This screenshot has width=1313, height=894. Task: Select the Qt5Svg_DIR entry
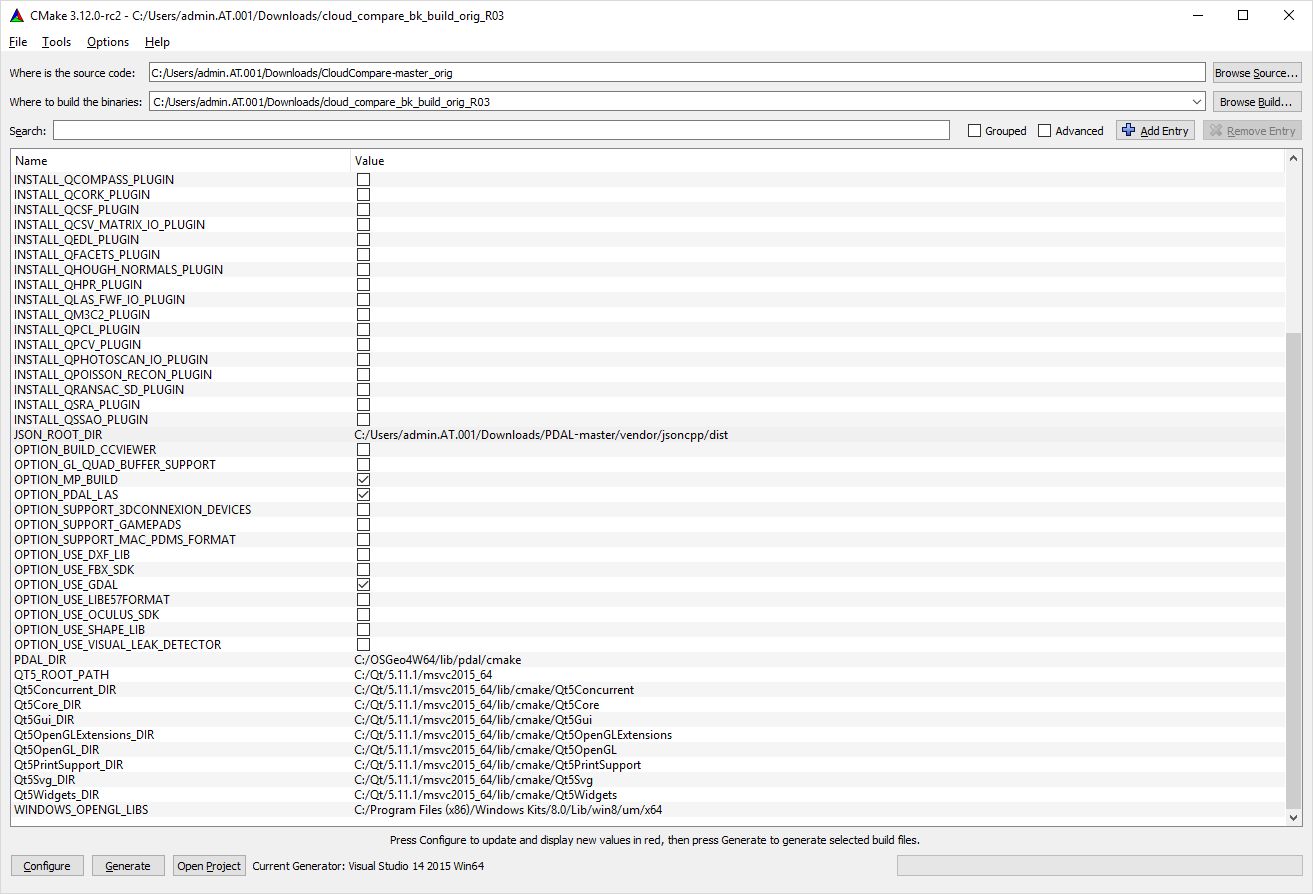[x=44, y=780]
